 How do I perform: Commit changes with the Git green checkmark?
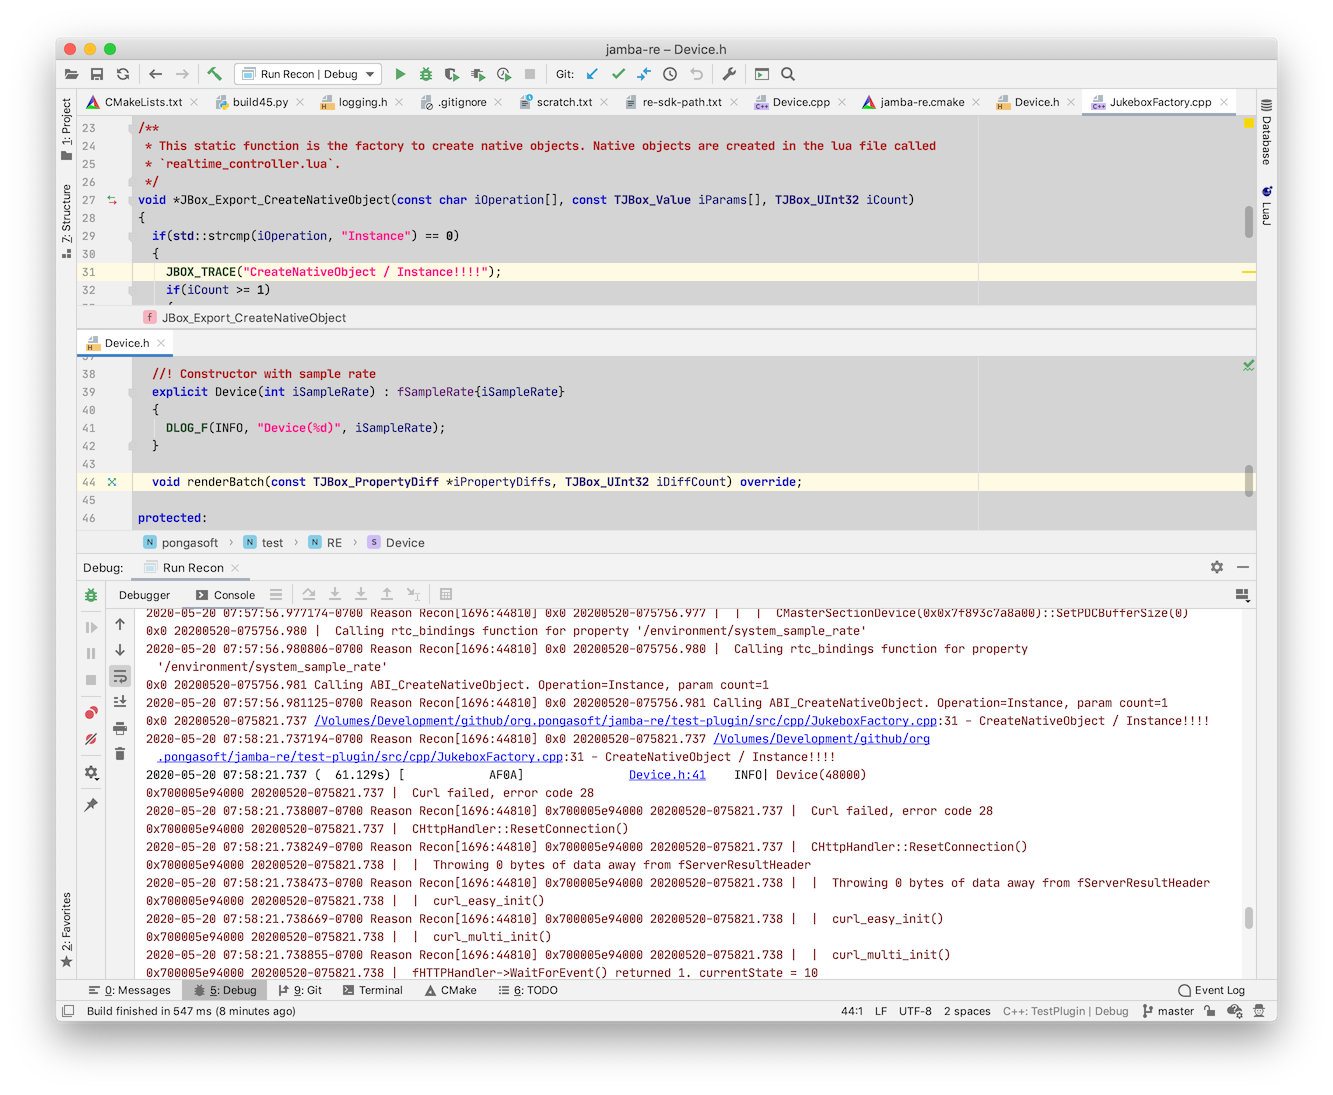pyautogui.click(x=618, y=74)
